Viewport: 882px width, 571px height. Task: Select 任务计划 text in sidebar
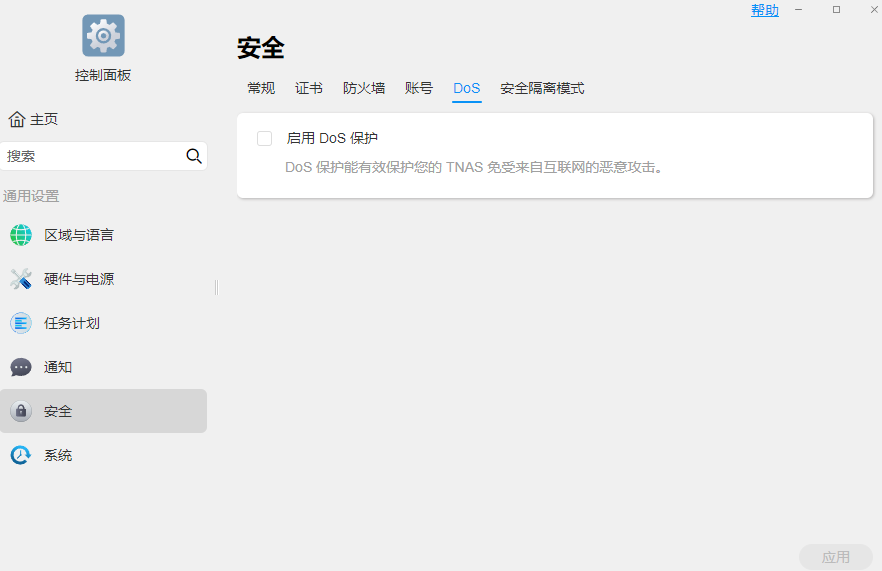(72, 323)
